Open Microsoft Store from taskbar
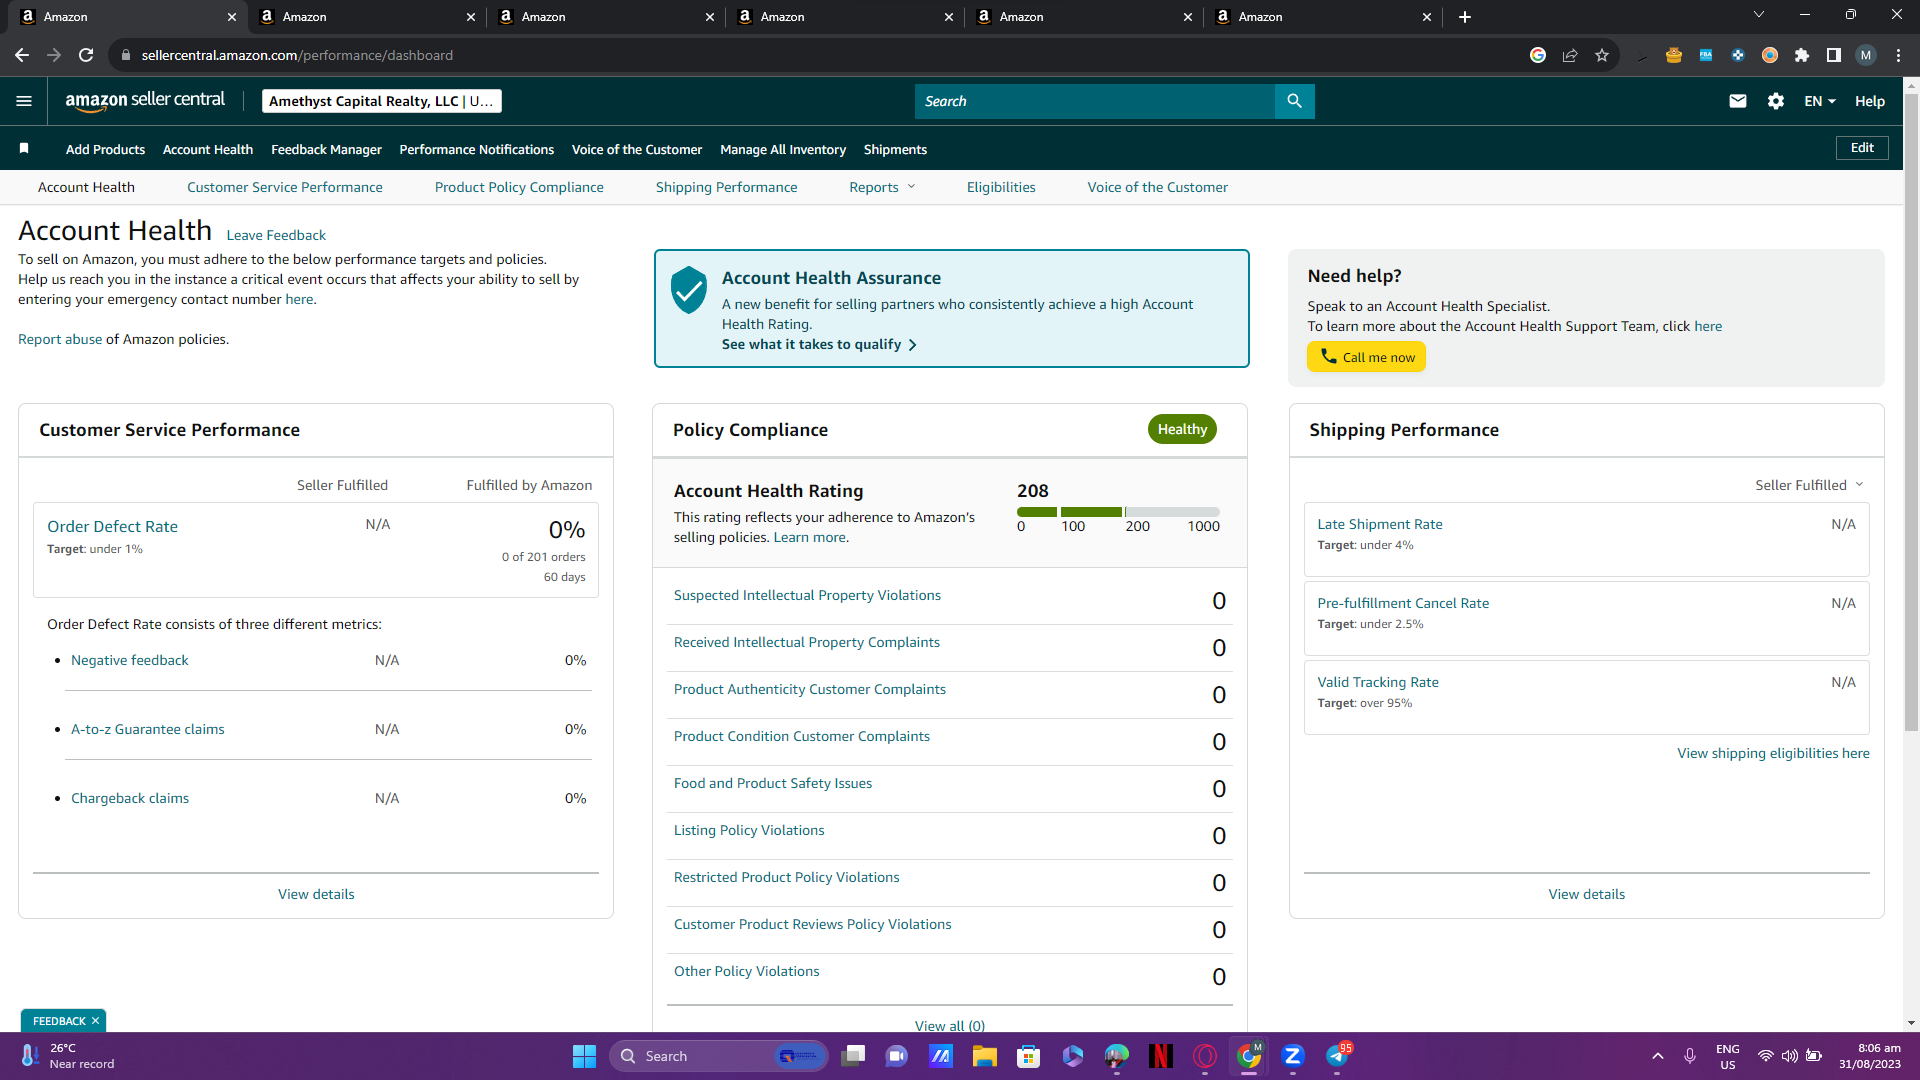Screen dimensions: 1920x1080 pyautogui.click(x=1029, y=1056)
